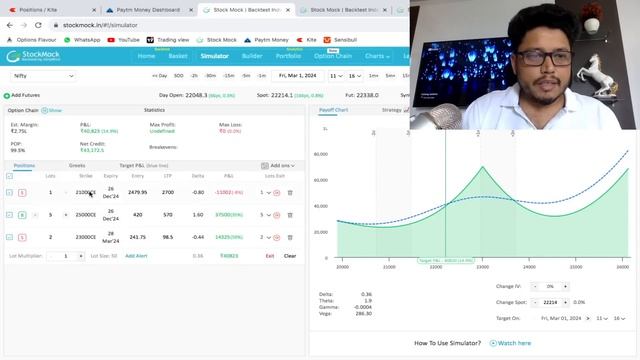Open lots exit dropdown on 25000CE row
Viewport: 640px width, 360px height.
265,215
